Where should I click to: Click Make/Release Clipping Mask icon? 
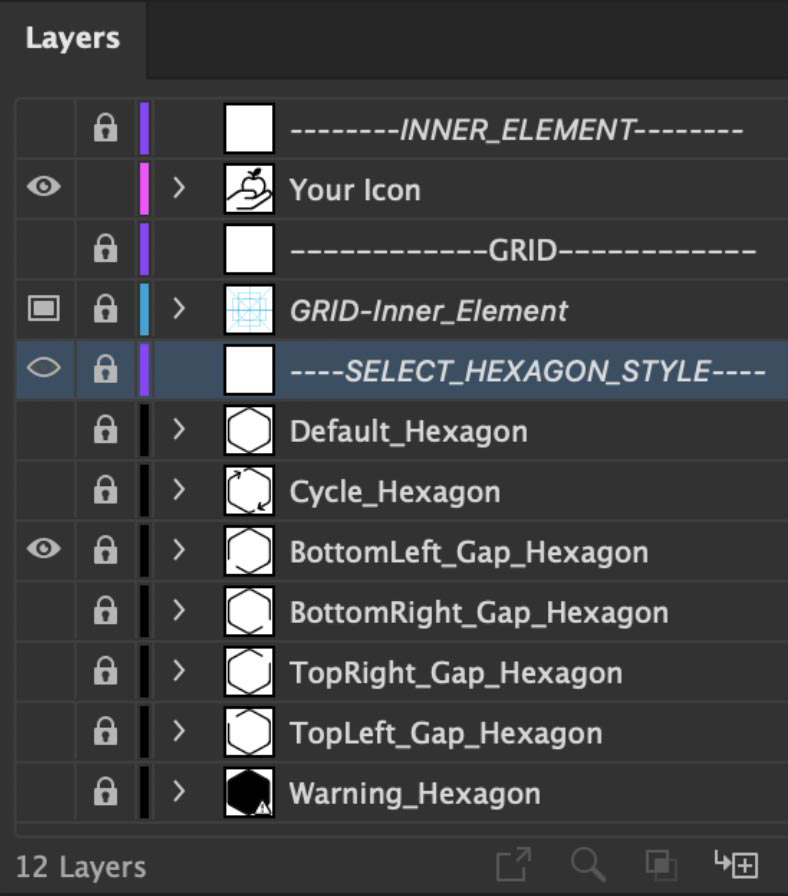click(661, 865)
